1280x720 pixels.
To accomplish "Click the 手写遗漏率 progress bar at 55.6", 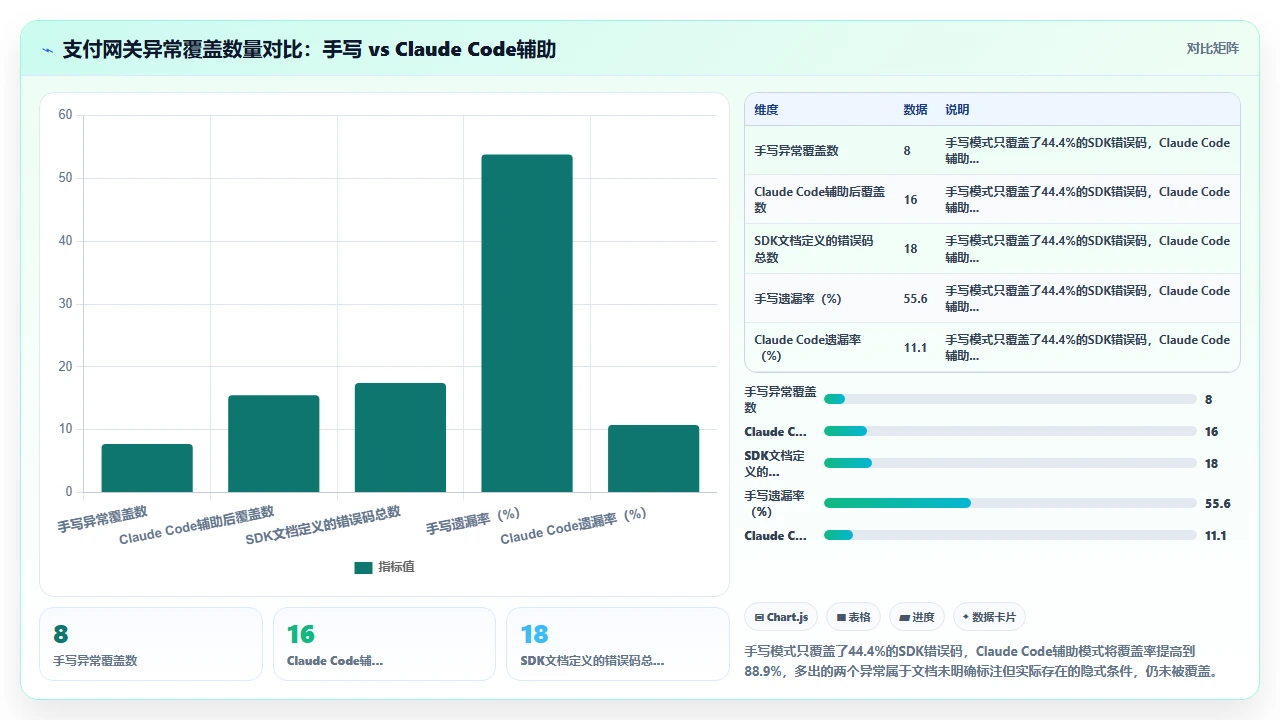I will tap(1010, 503).
